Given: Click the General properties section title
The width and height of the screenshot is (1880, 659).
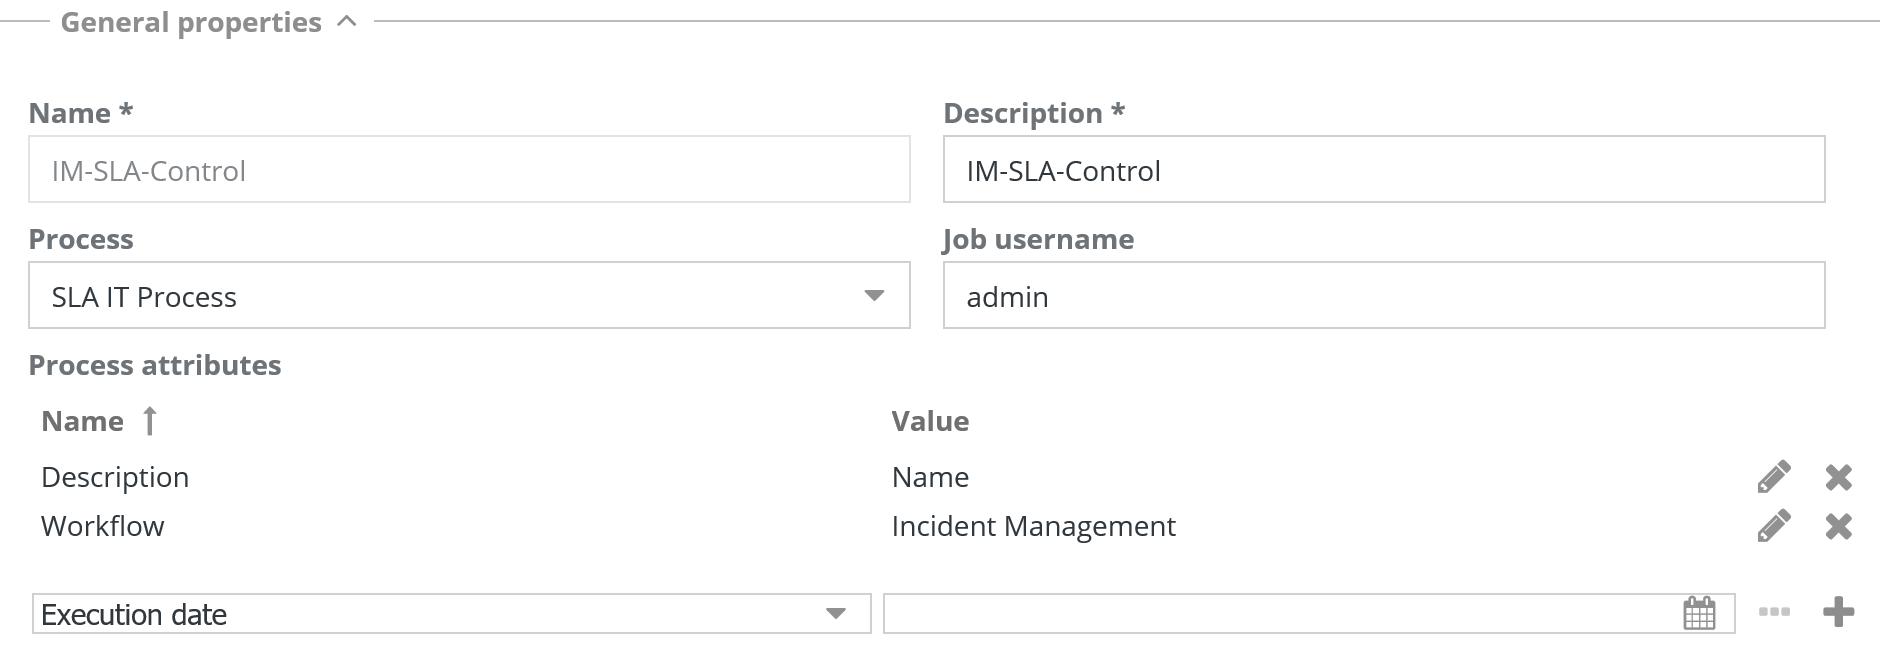Looking at the screenshot, I should pyautogui.click(x=191, y=22).
